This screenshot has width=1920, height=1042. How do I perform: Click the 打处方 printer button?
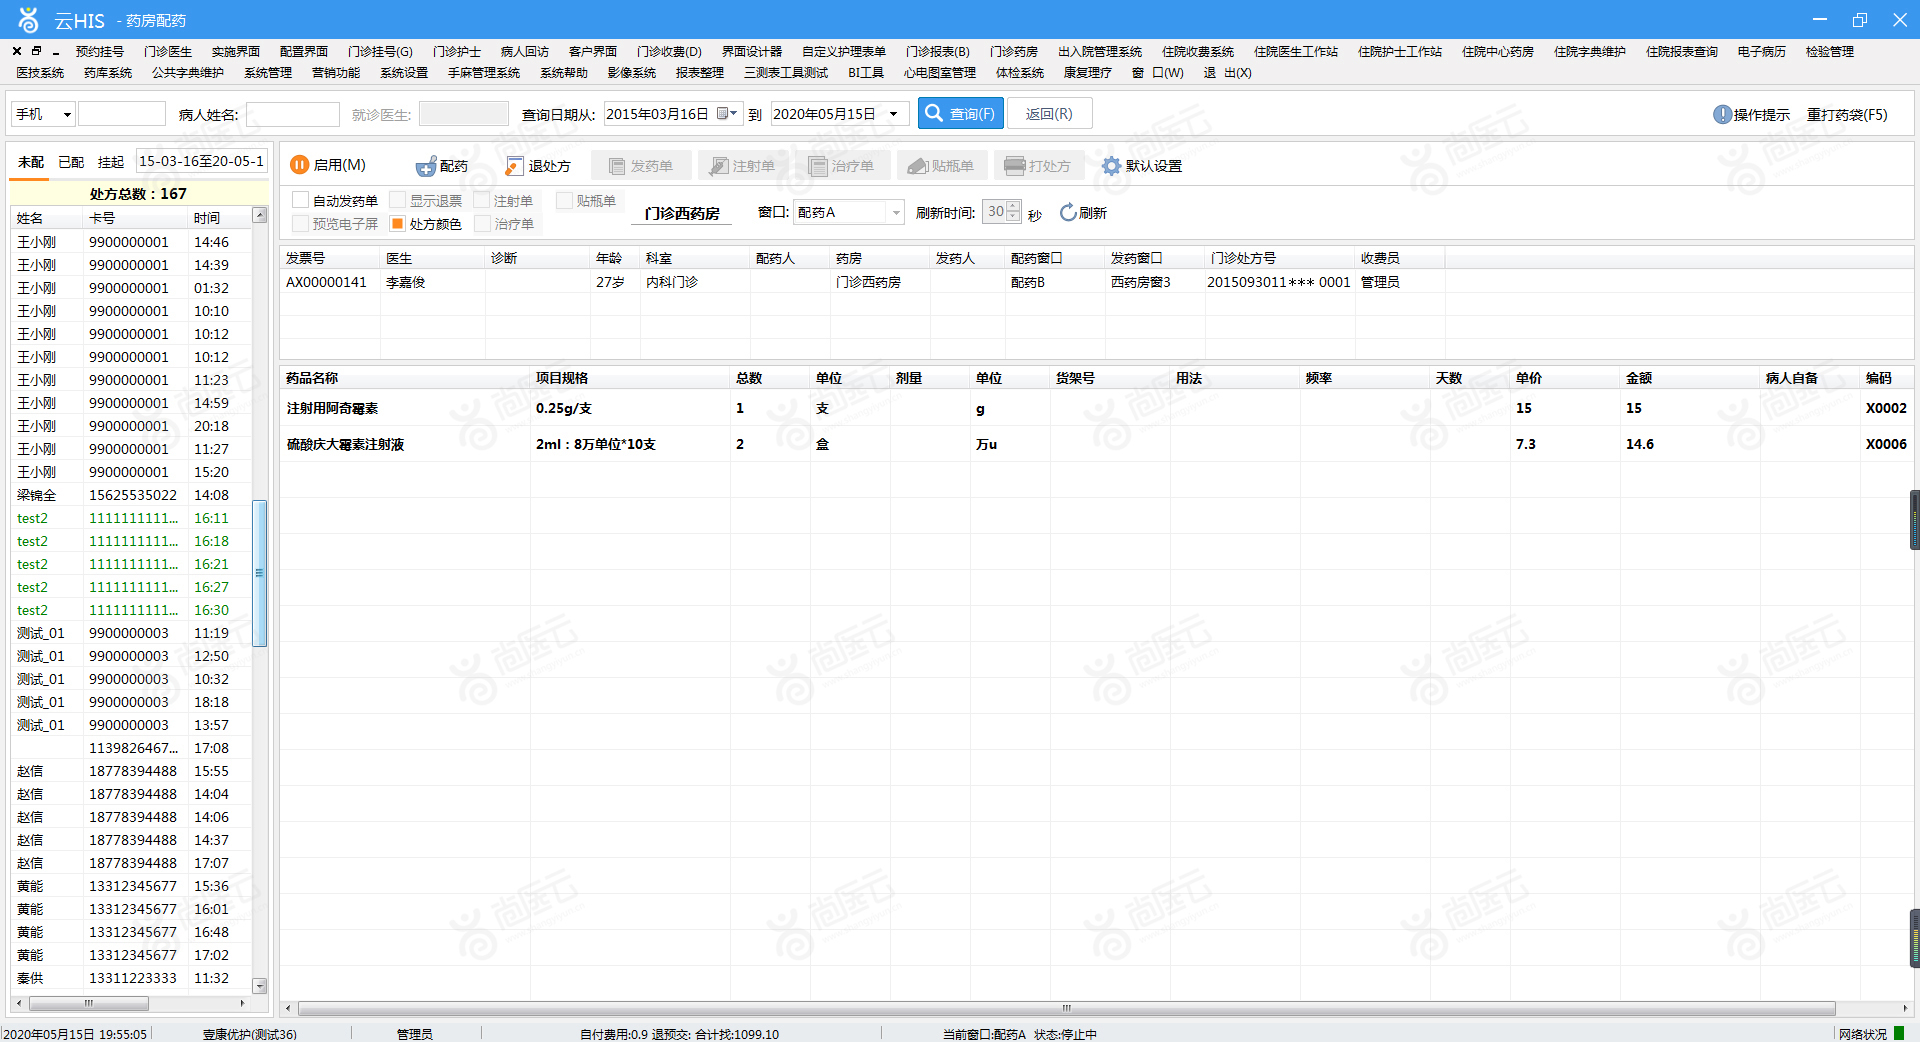(x=1038, y=165)
